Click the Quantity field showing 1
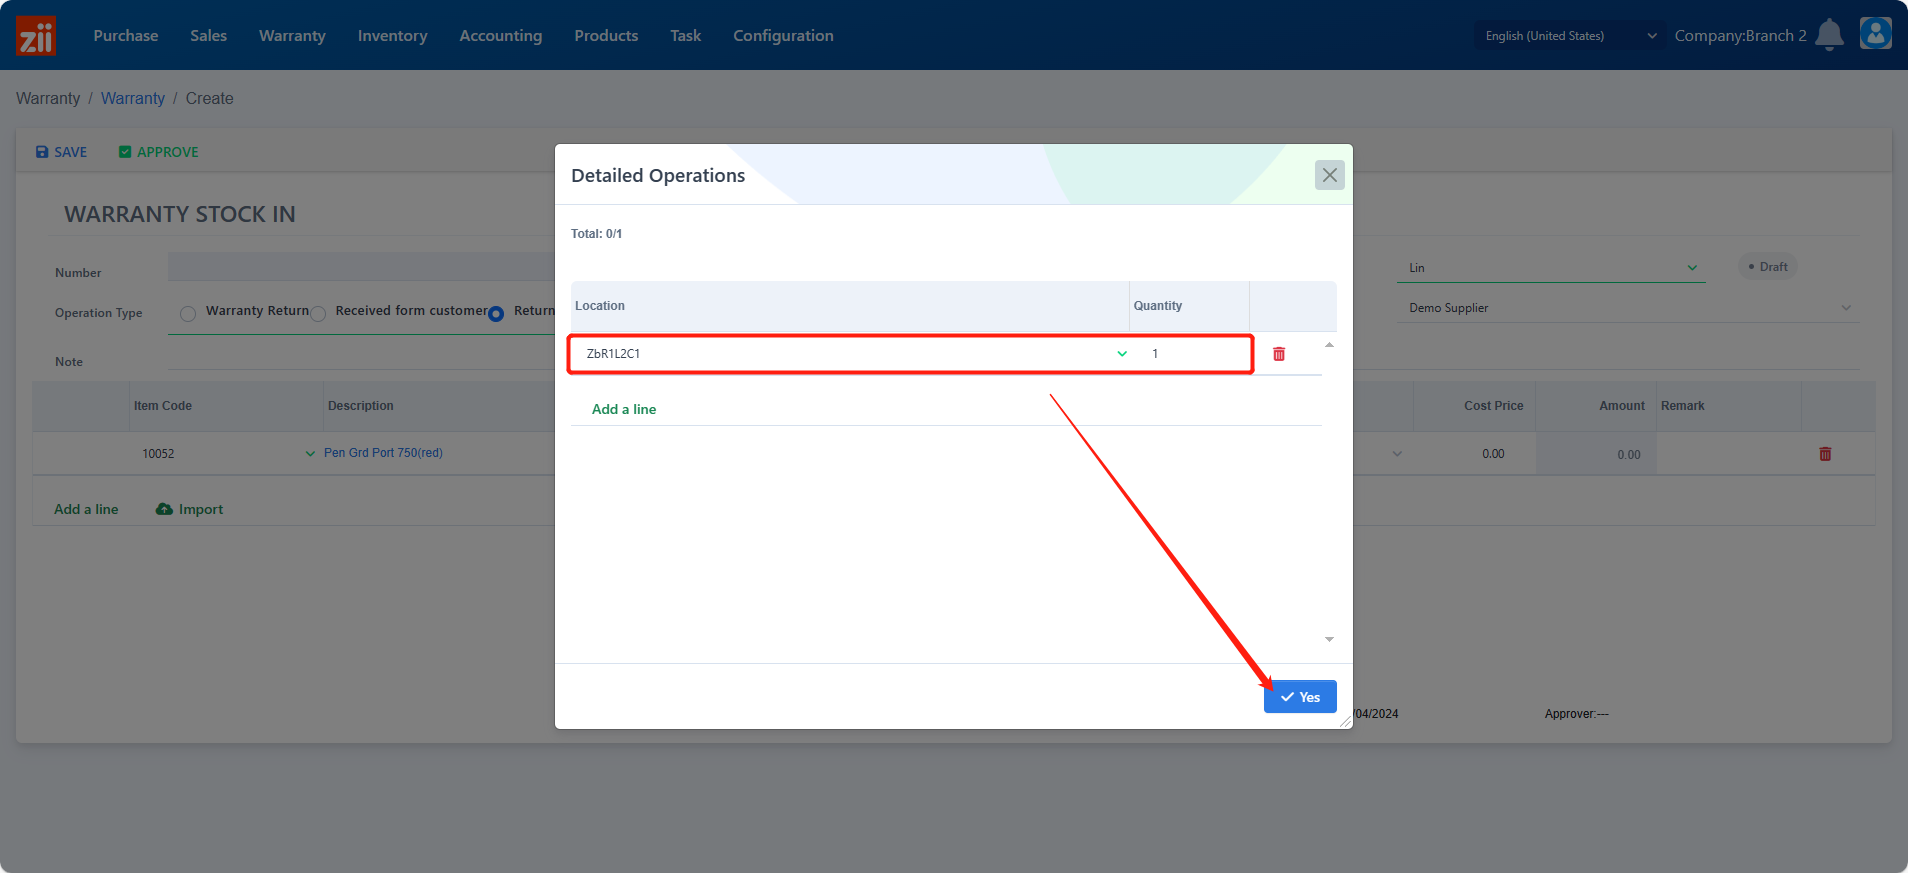1908x873 pixels. (x=1190, y=354)
